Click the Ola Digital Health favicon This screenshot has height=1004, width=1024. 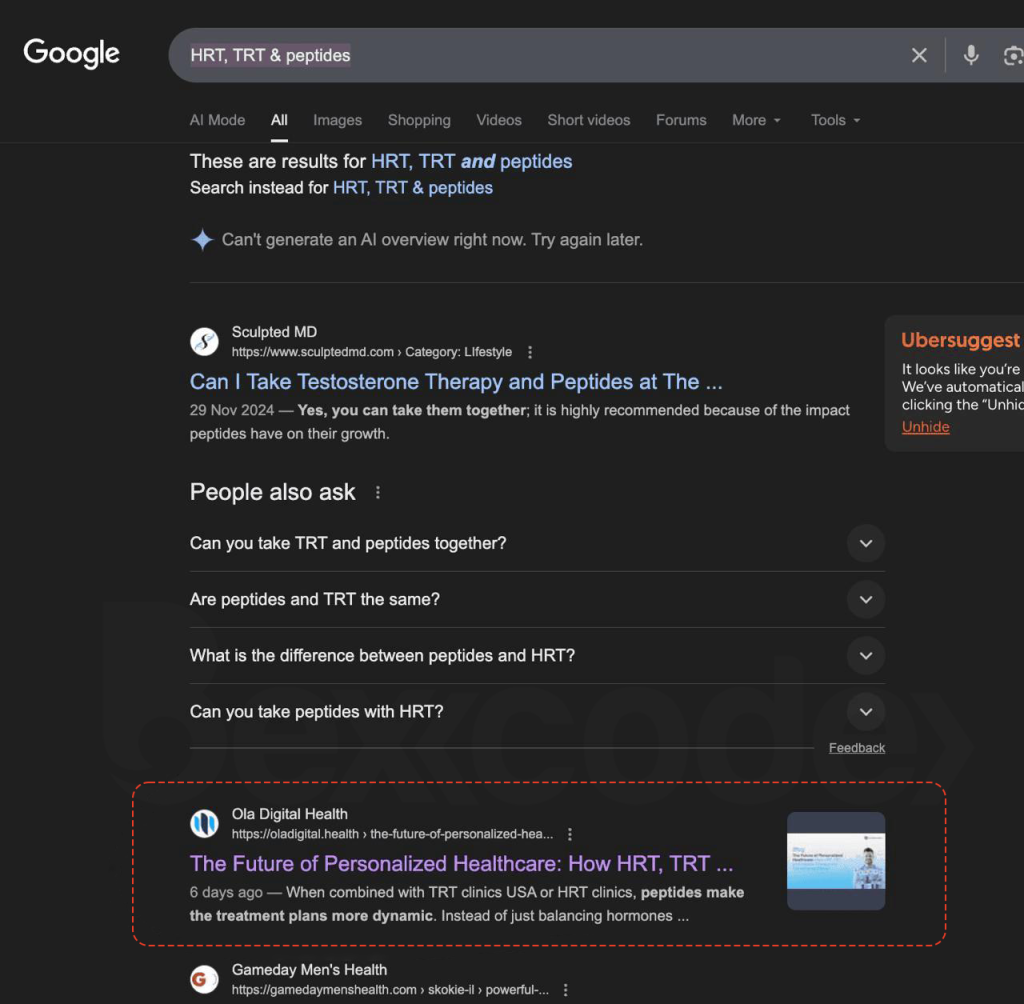coord(204,824)
